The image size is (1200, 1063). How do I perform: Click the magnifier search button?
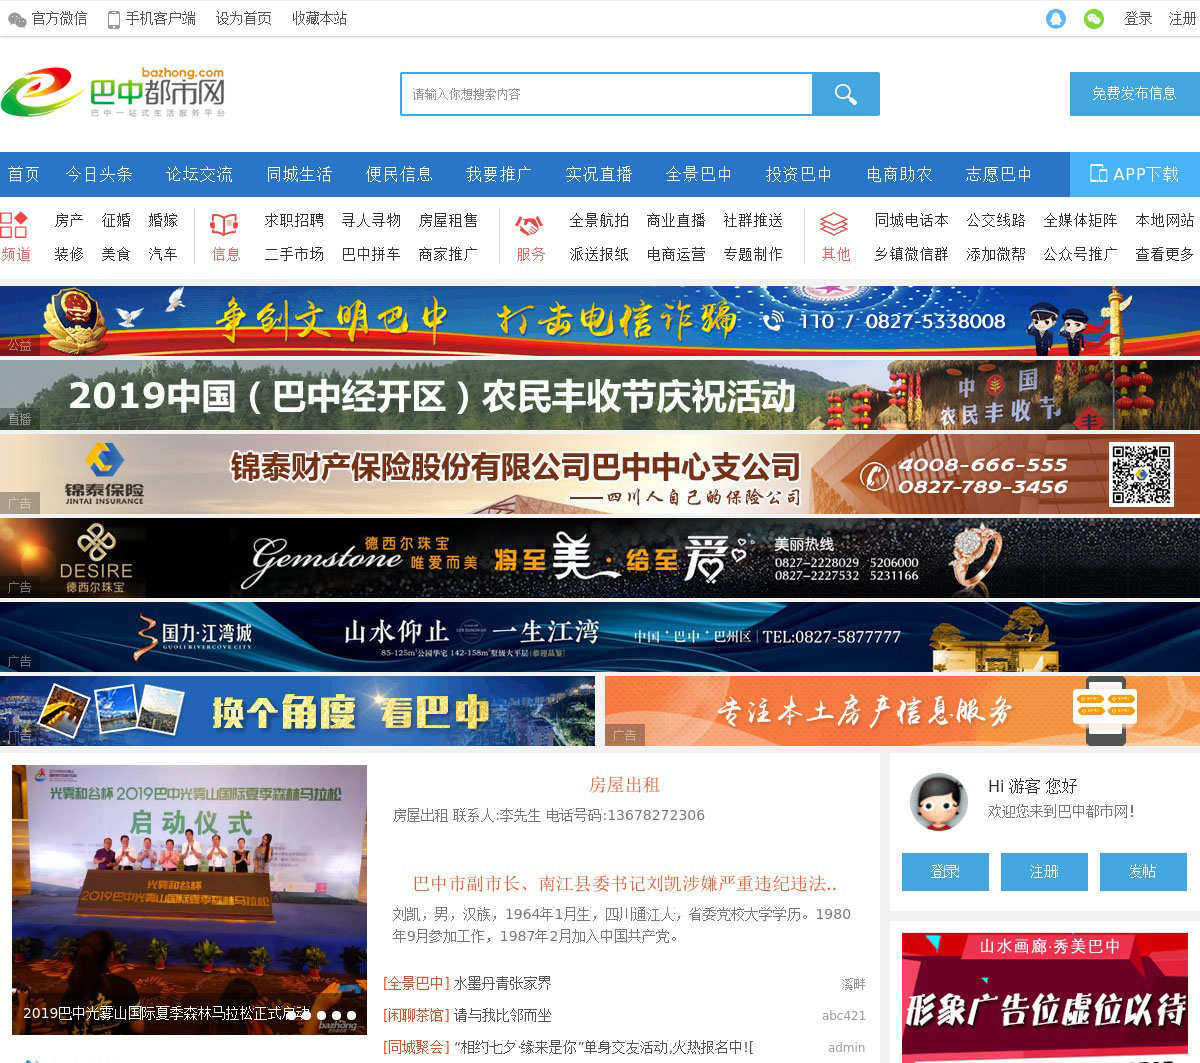click(845, 94)
